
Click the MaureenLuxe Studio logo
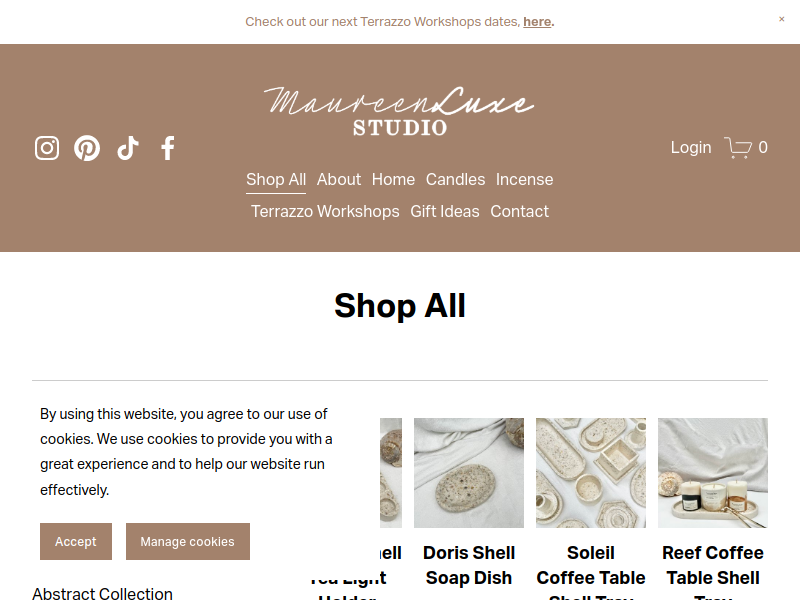point(399,112)
